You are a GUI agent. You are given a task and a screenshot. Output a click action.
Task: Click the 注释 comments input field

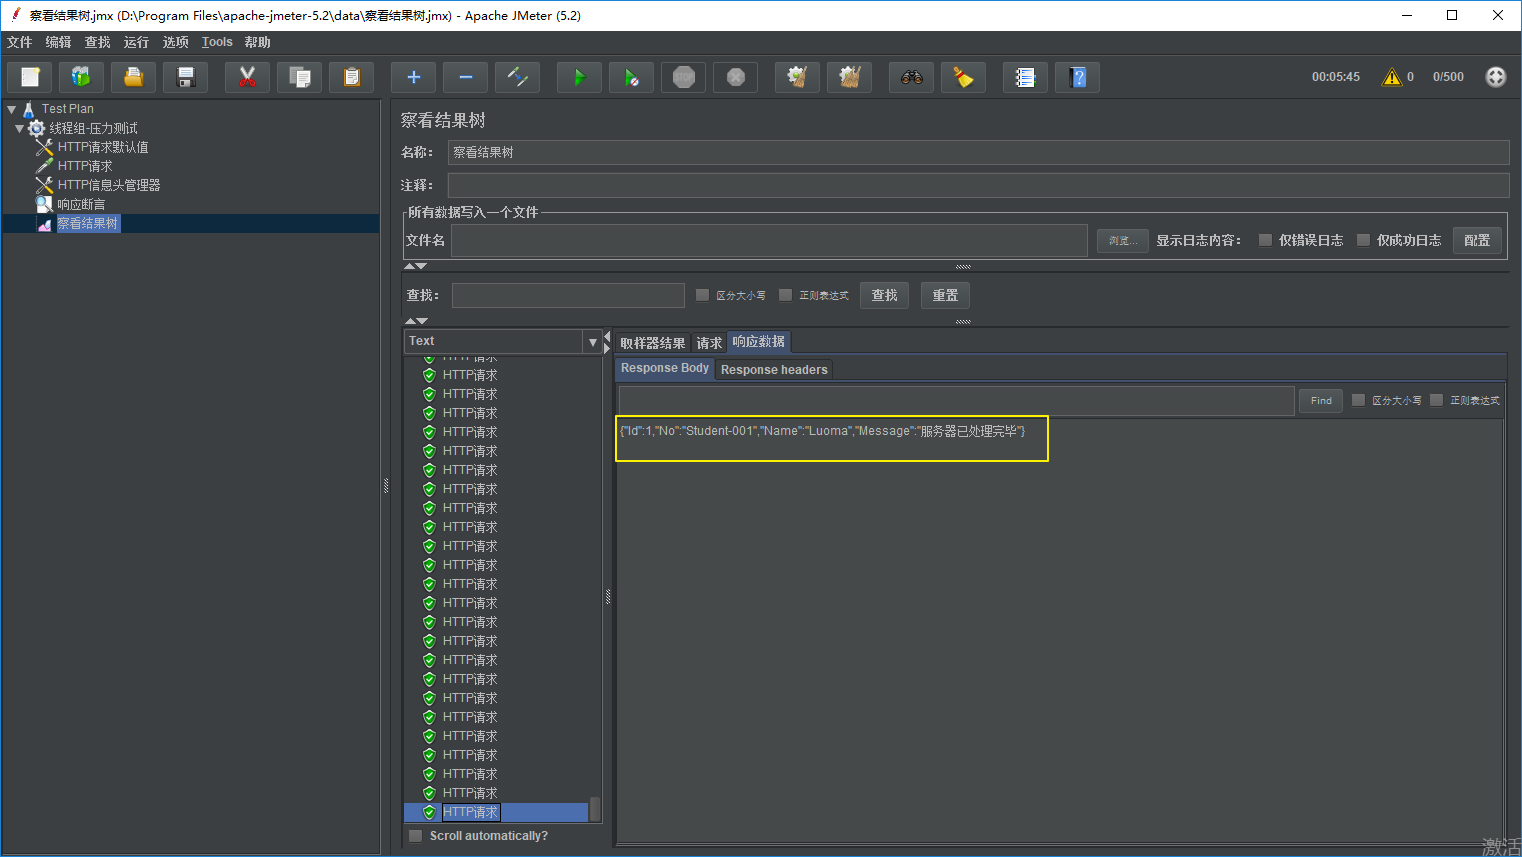pyautogui.click(x=978, y=185)
